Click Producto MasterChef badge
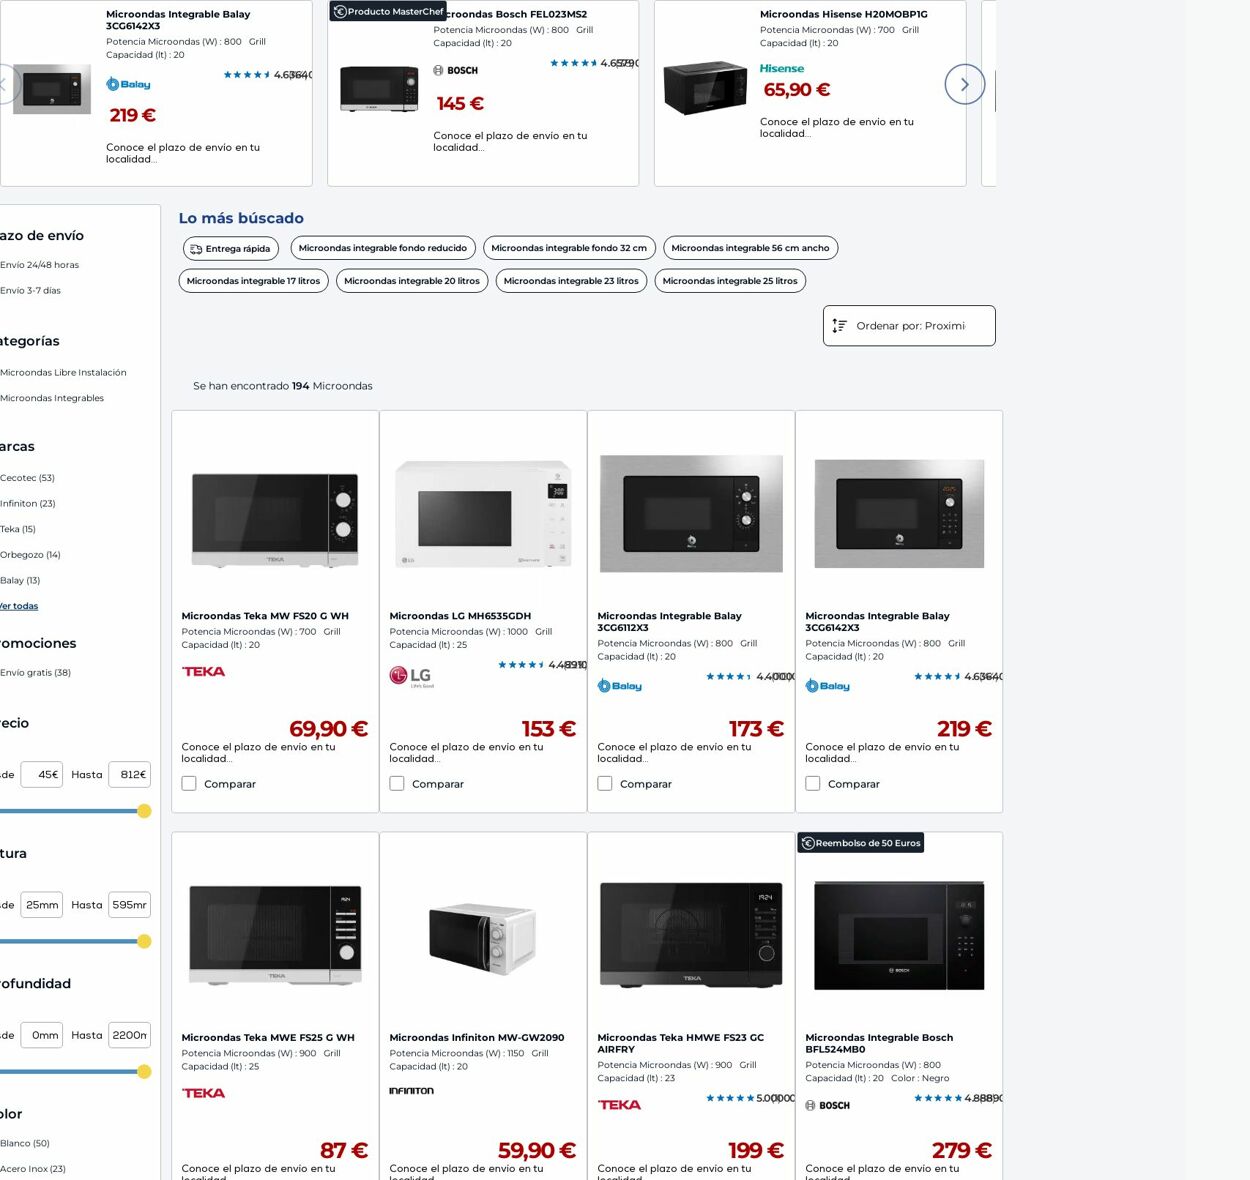 point(388,11)
